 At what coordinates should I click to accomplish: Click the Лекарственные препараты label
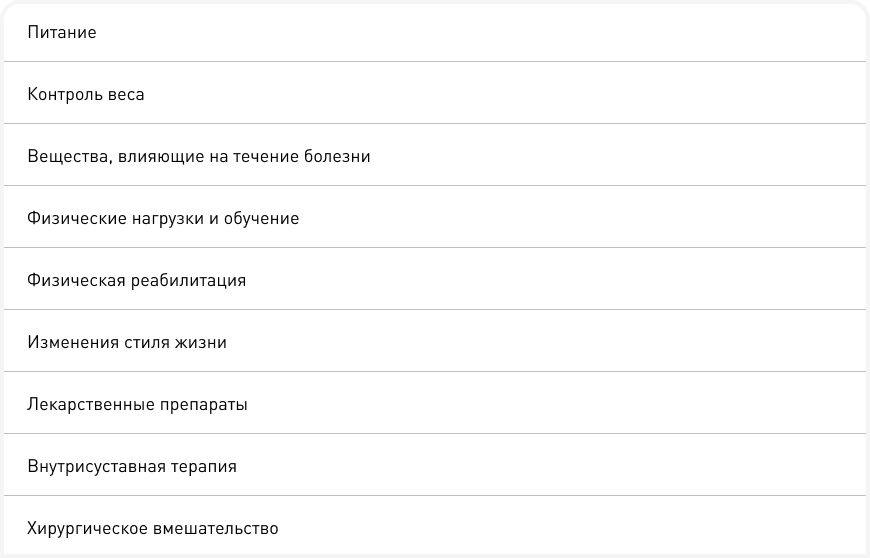[138, 405]
